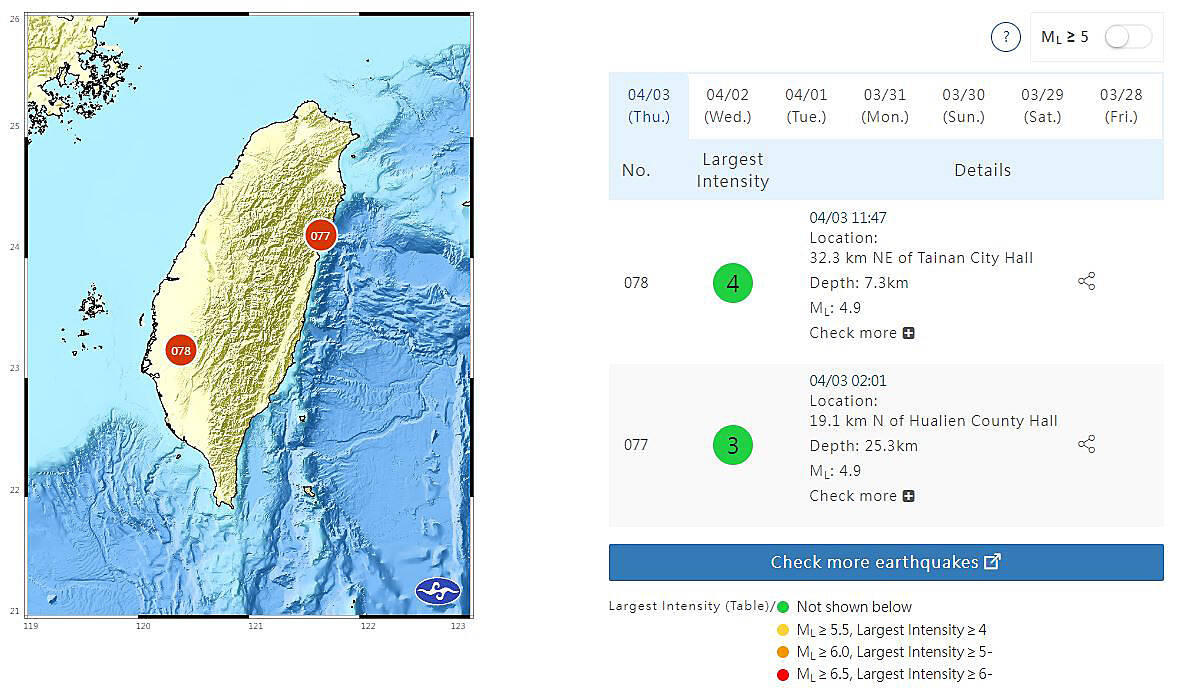
Task: Expand Check more for earthquake 077
Action: tap(861, 496)
